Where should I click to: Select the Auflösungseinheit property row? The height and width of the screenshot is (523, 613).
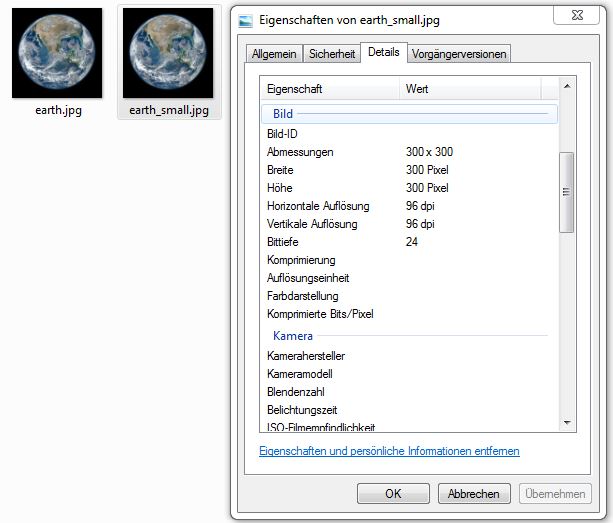pyautogui.click(x=409, y=278)
